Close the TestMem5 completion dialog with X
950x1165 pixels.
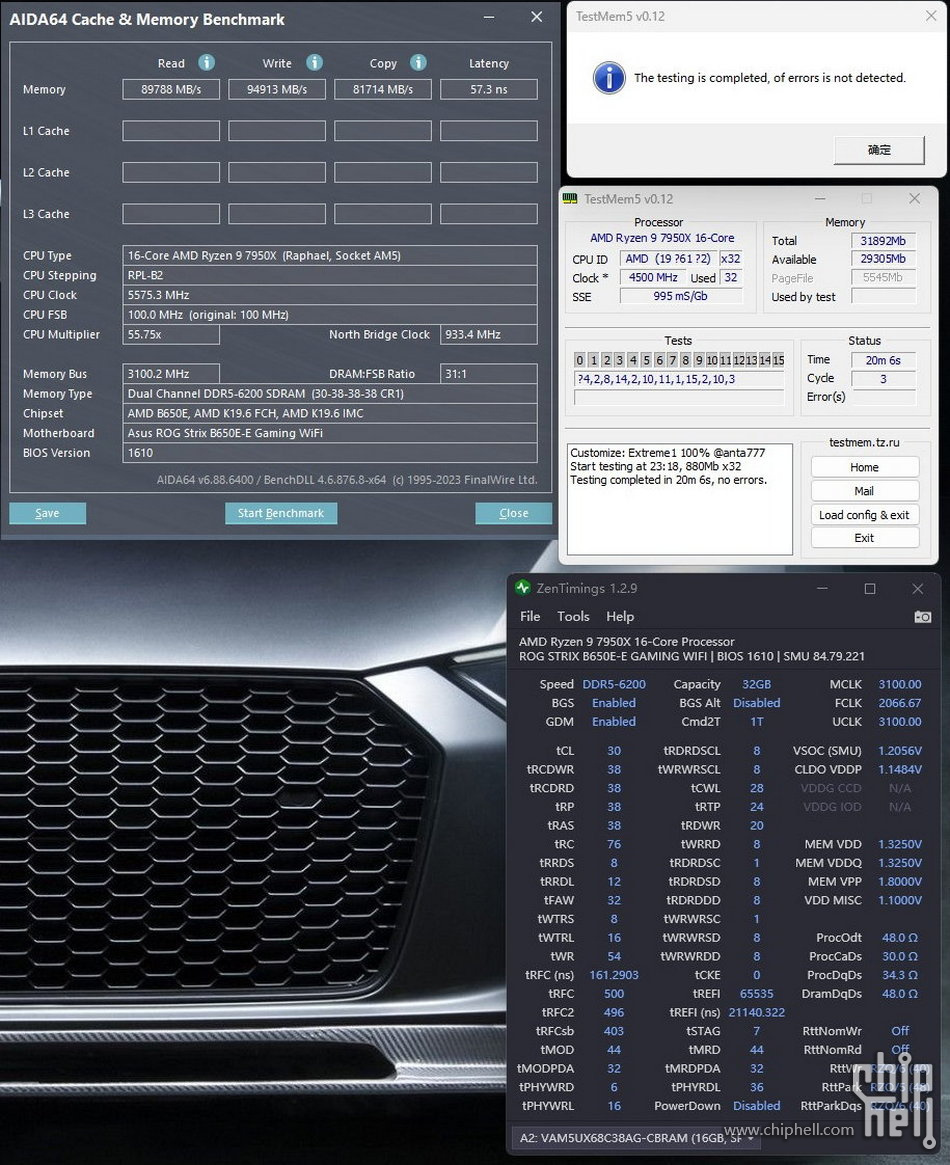[931, 16]
